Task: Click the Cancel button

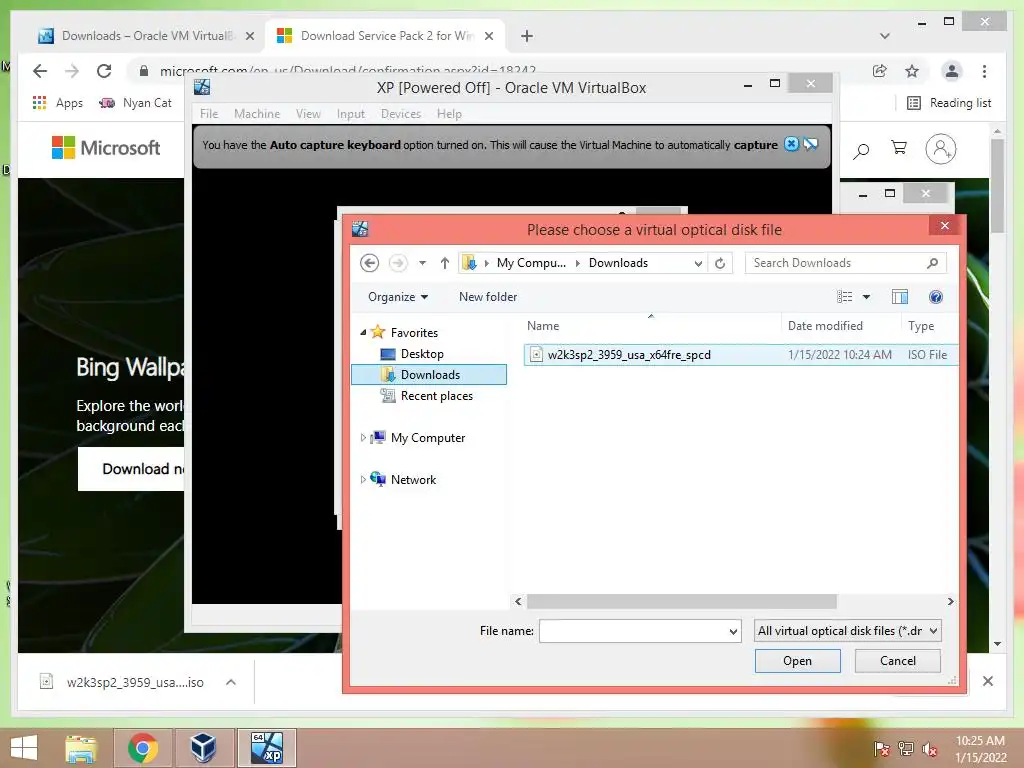Action: pyautogui.click(x=898, y=661)
